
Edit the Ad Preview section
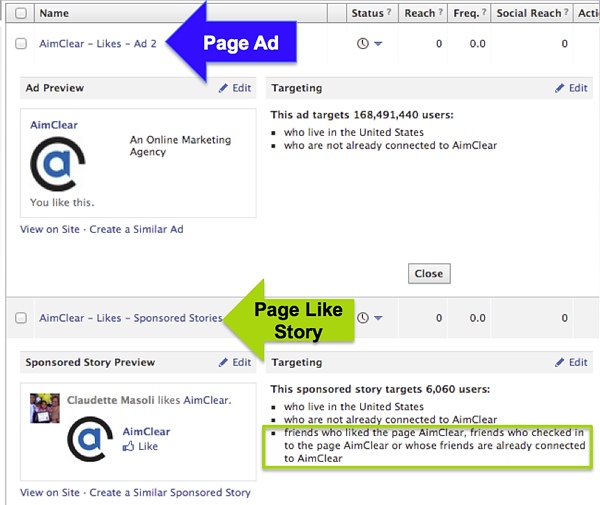(242, 88)
